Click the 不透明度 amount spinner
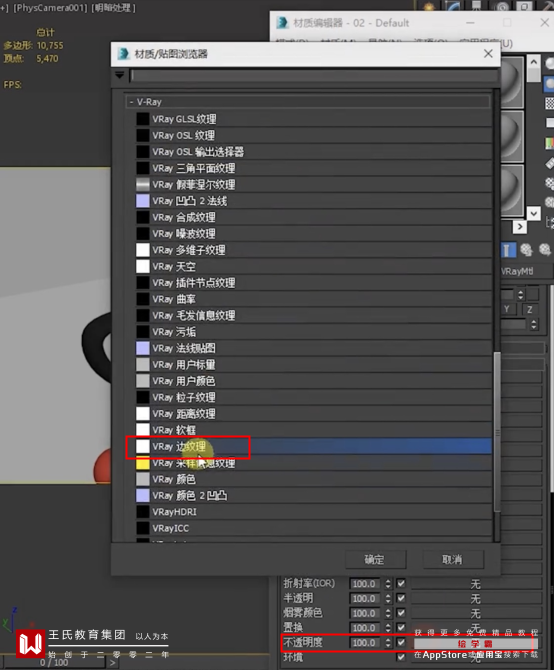554x670 pixels. click(x=388, y=643)
